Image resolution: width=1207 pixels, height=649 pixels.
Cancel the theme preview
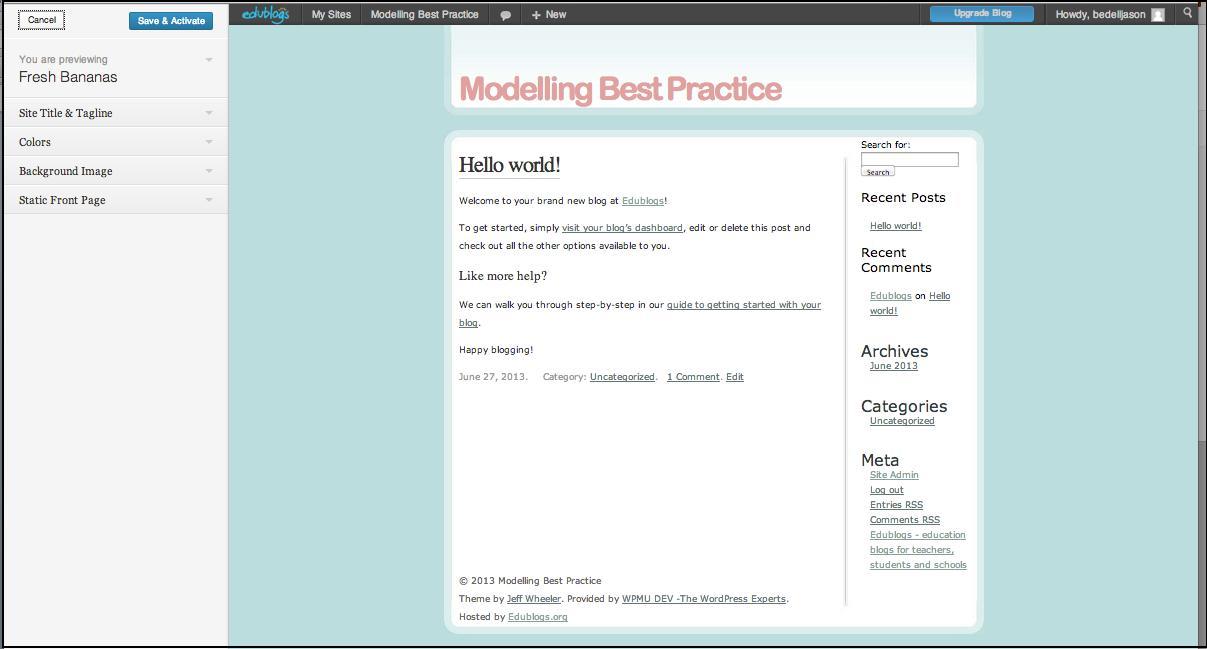(x=42, y=20)
